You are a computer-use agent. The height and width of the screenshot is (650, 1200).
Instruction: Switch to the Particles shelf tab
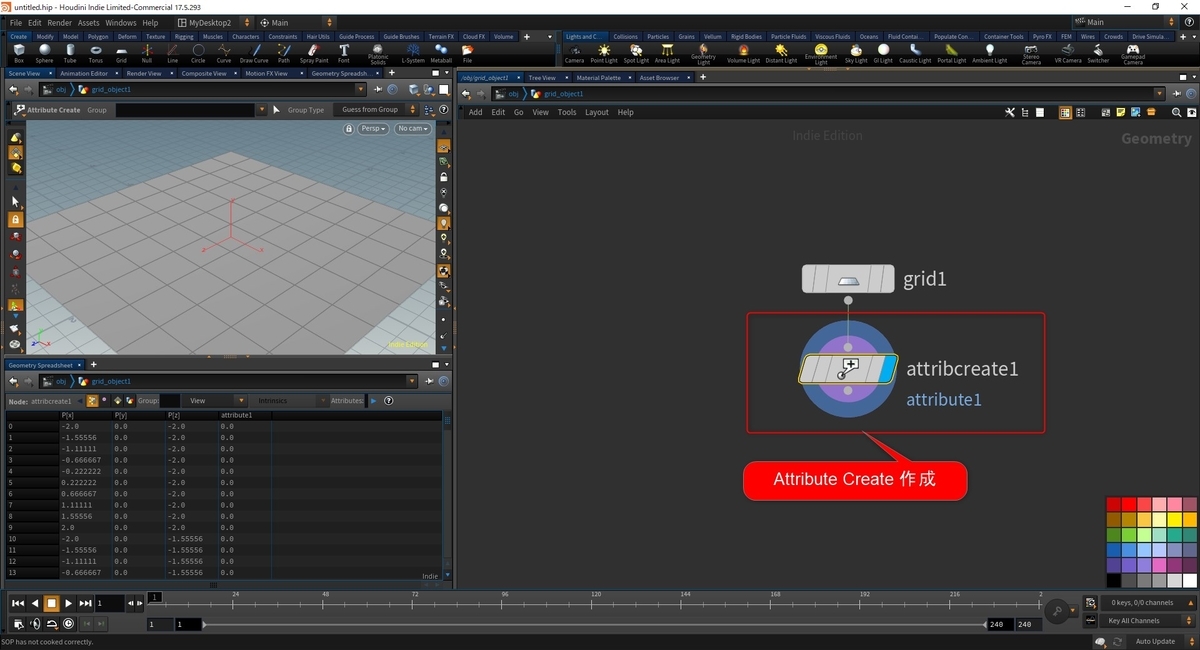(x=658, y=36)
